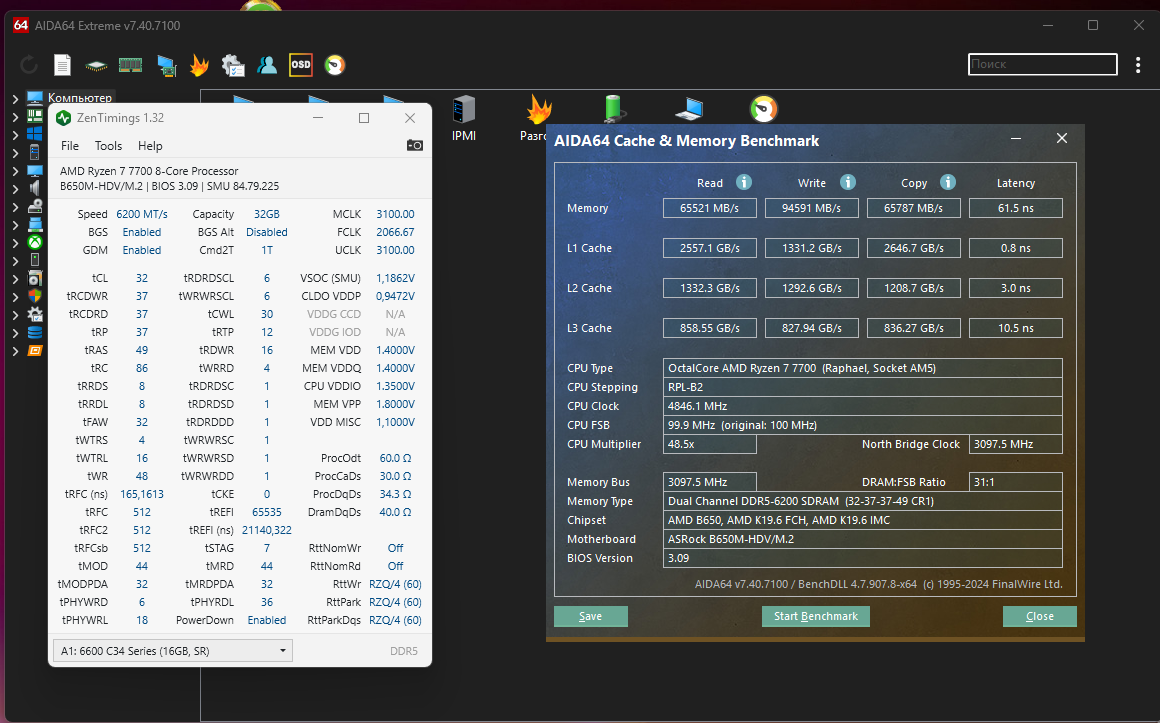Select the Xbox DirectX icon in sidebar tree

click(35, 242)
